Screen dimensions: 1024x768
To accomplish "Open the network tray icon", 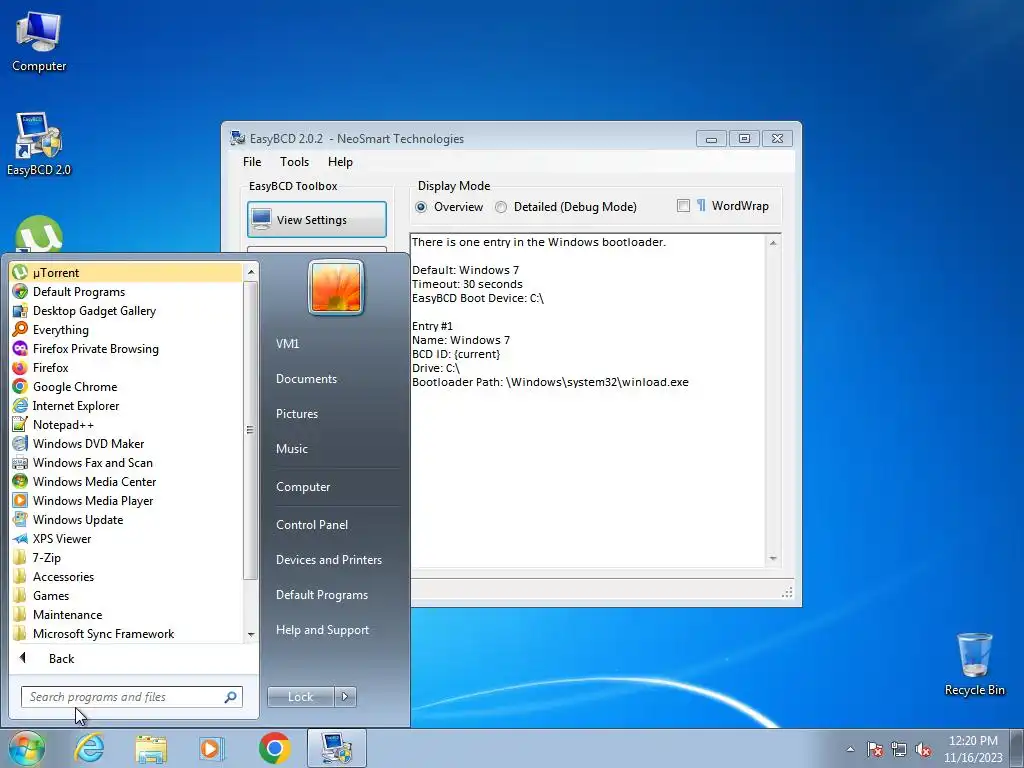I will tap(899, 750).
